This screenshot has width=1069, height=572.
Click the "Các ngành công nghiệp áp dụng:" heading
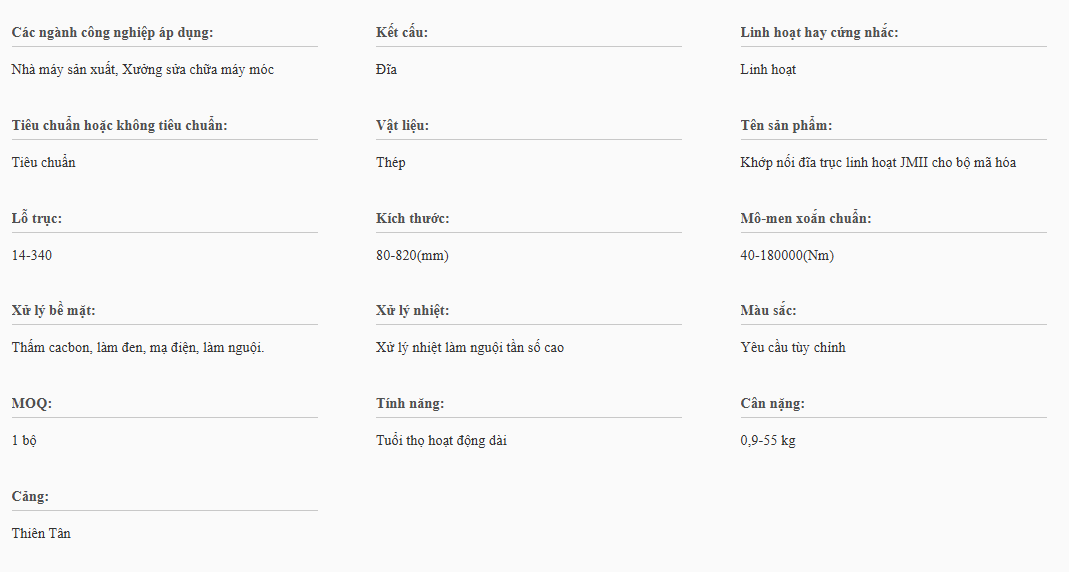click(x=112, y=33)
